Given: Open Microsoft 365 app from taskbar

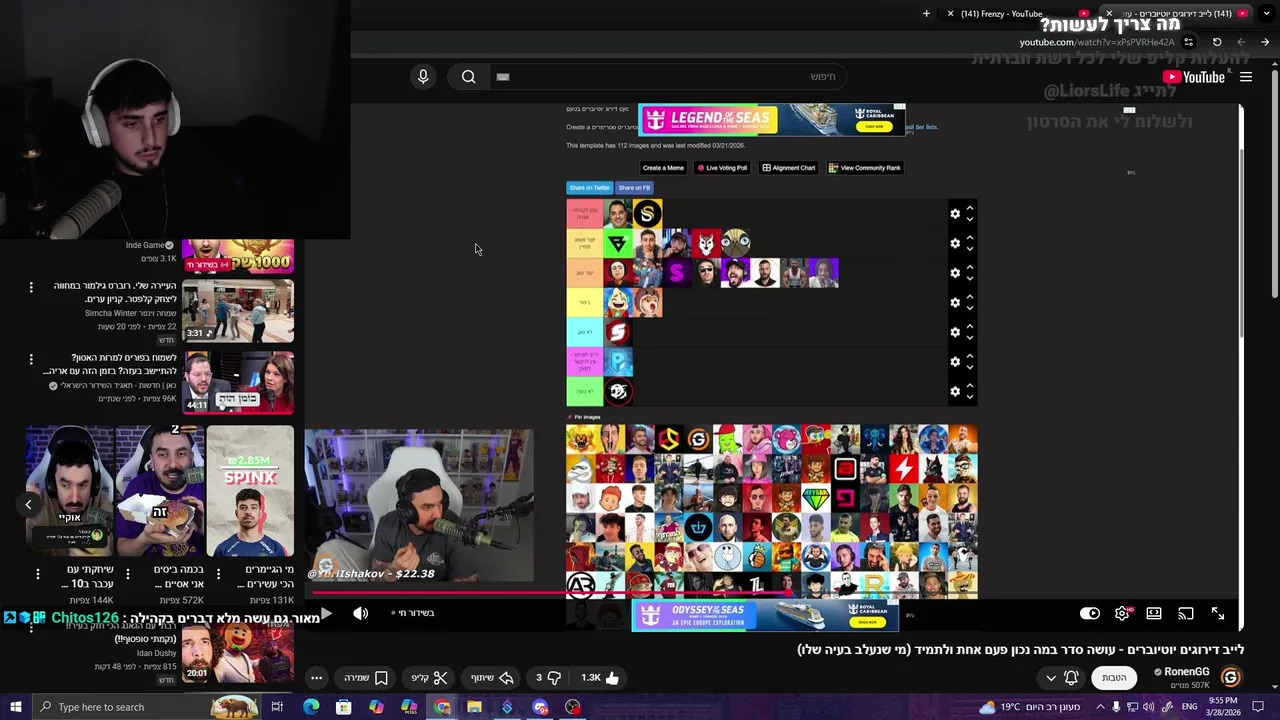Looking at the screenshot, I should (409, 707).
